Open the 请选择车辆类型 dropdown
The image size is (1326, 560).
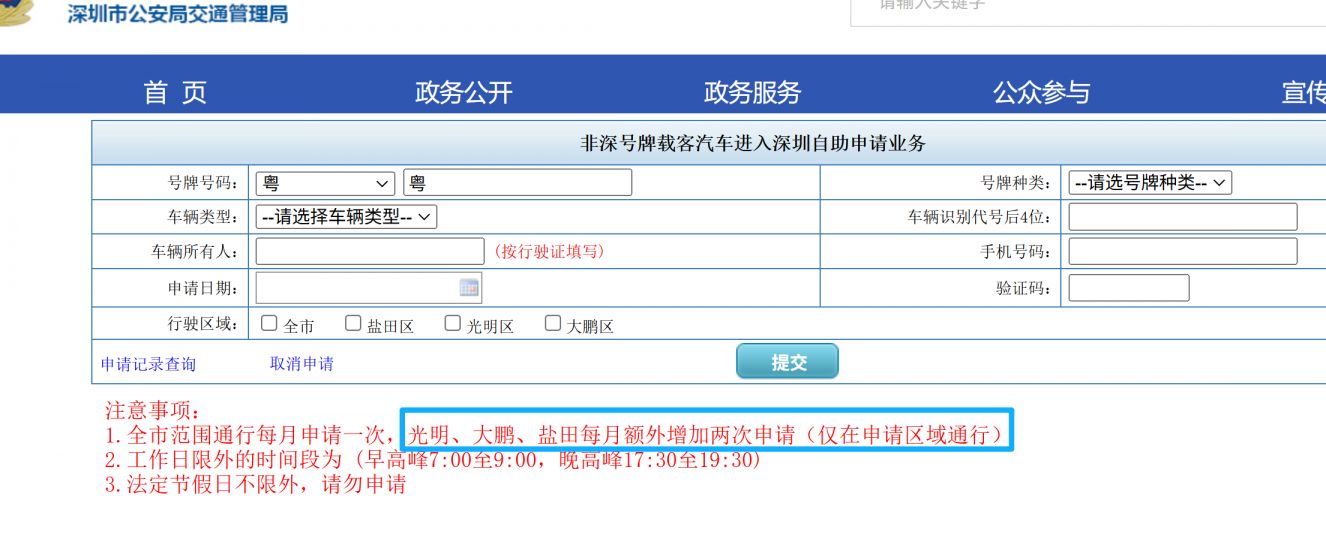click(346, 217)
